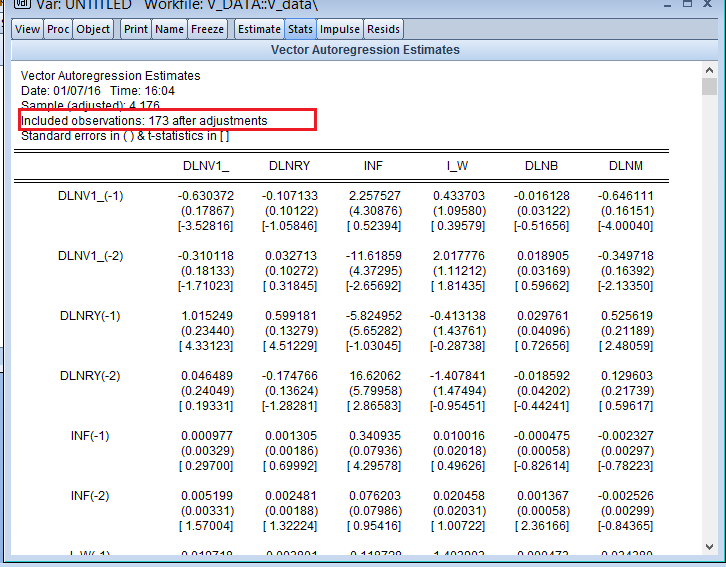
Task: Open the Object menu button
Action: [x=93, y=29]
